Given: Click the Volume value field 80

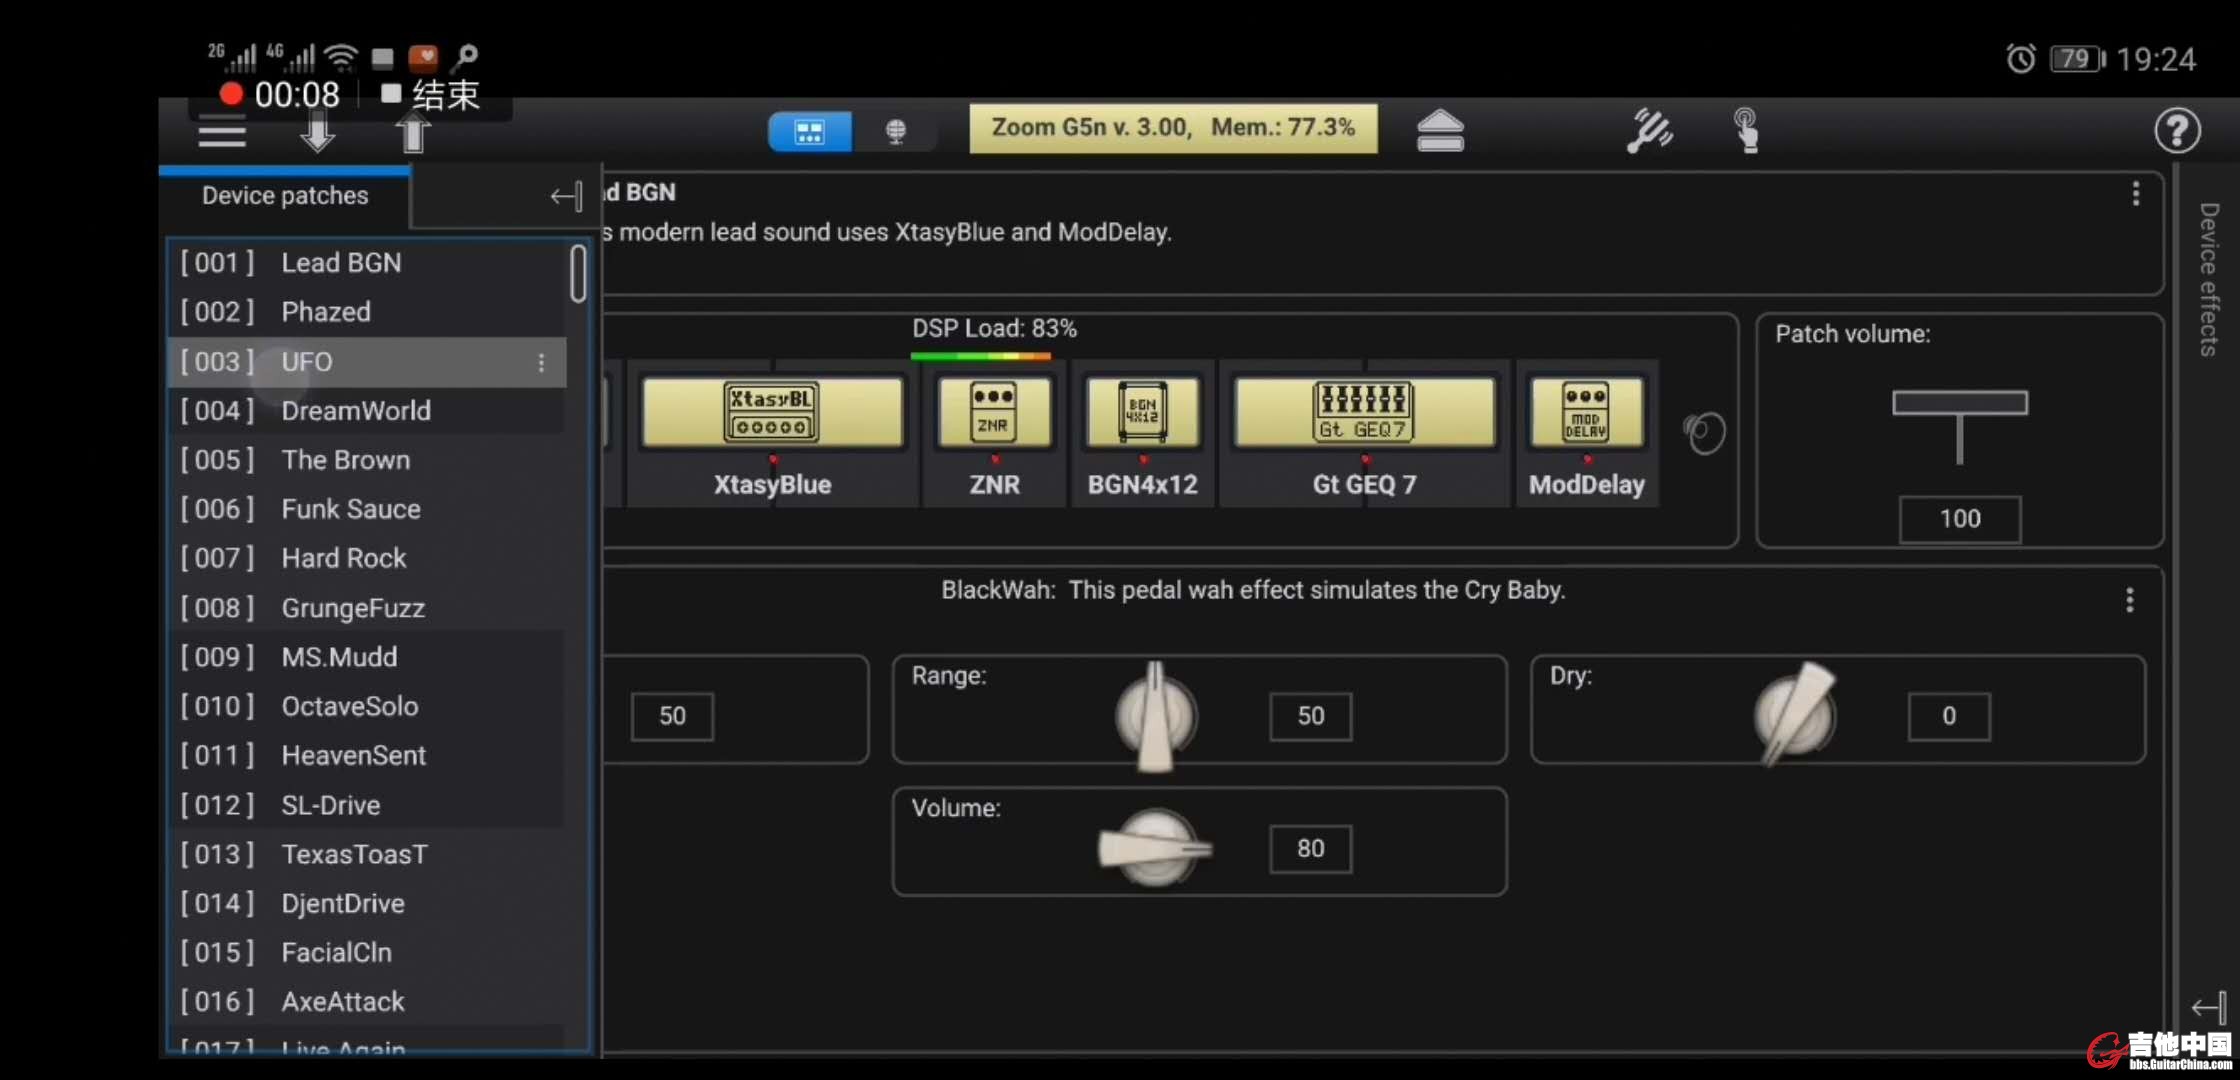Looking at the screenshot, I should pos(1310,849).
